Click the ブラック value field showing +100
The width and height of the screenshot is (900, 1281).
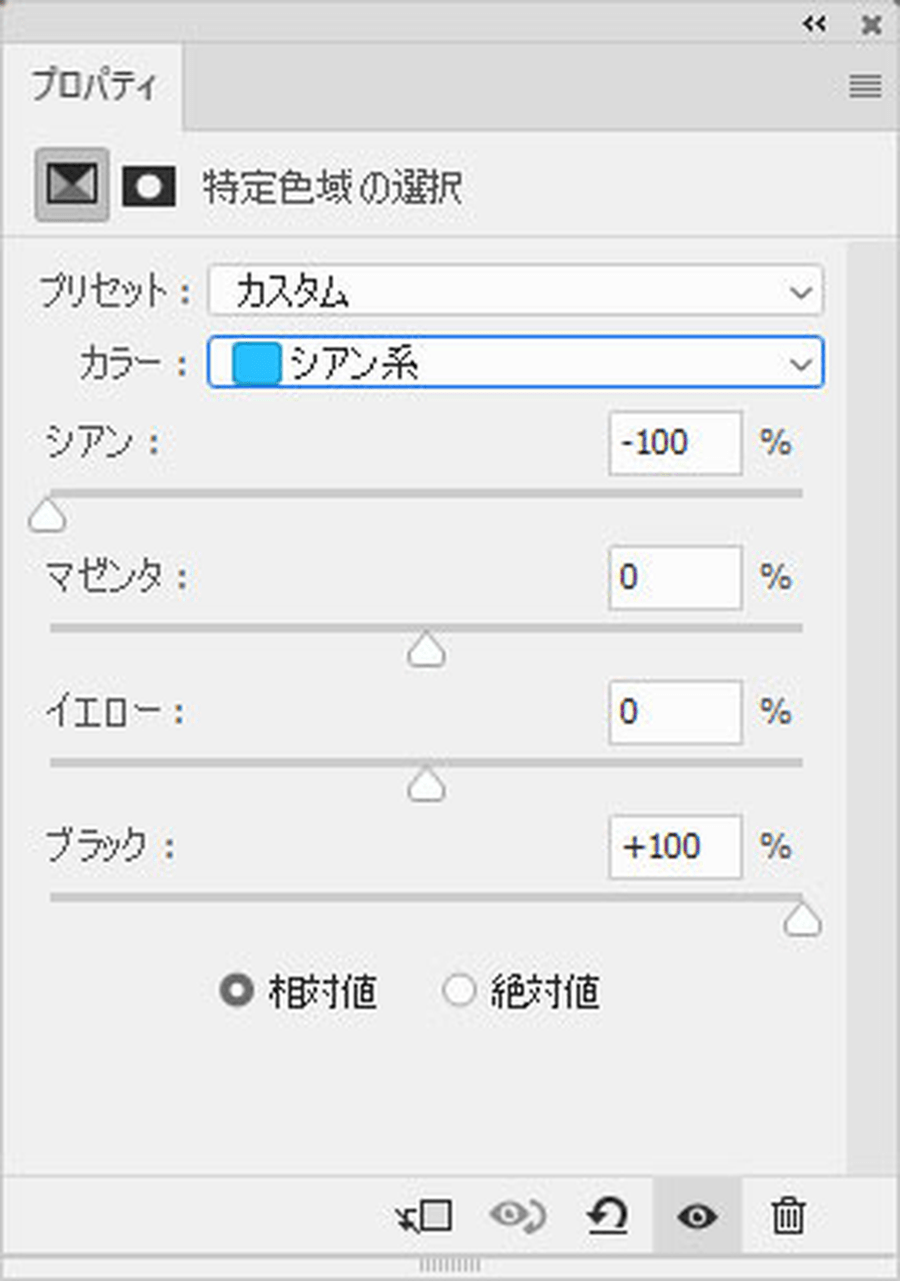tap(675, 847)
